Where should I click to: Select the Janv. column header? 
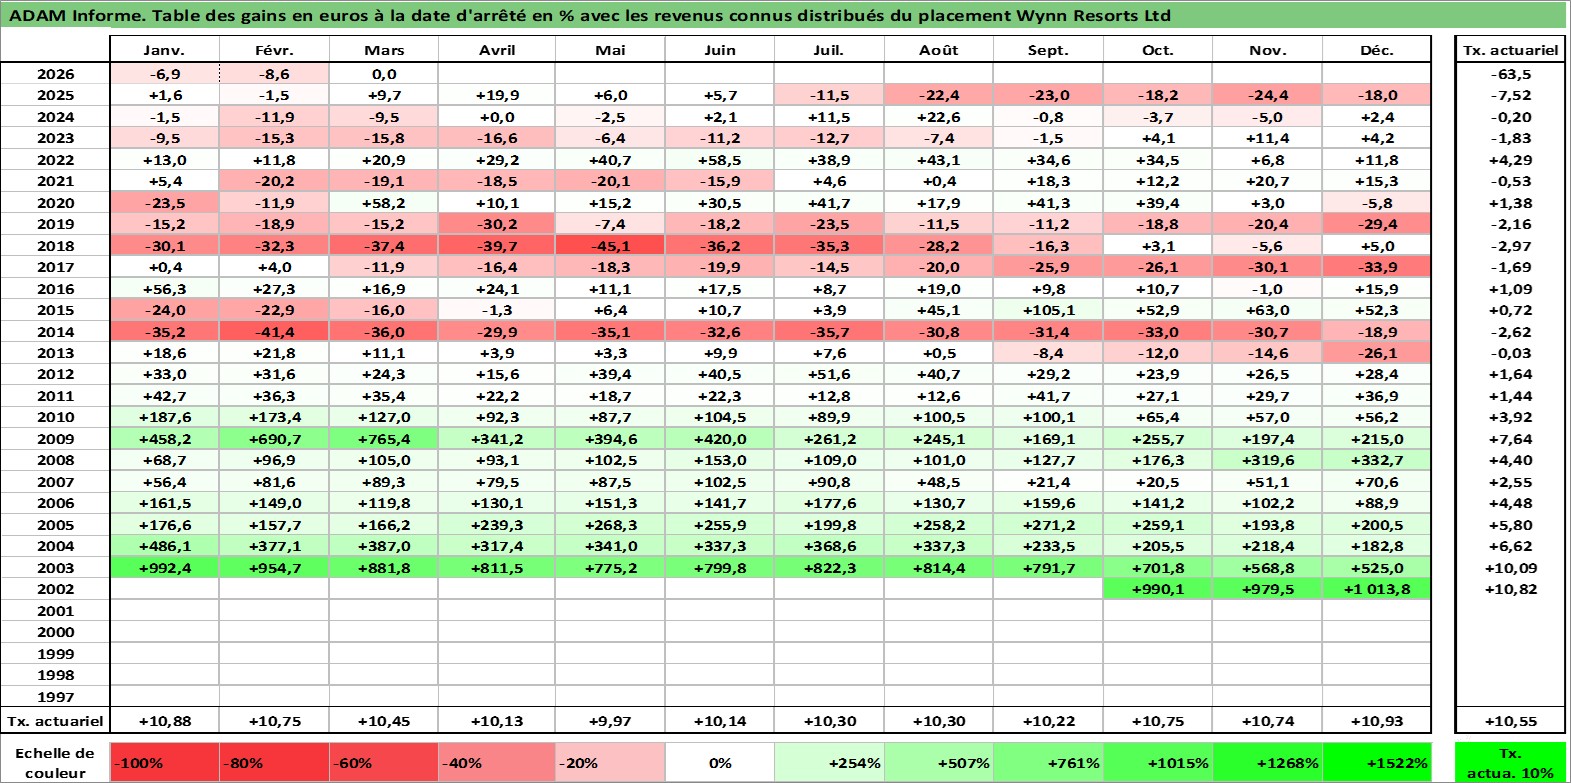click(x=165, y=50)
